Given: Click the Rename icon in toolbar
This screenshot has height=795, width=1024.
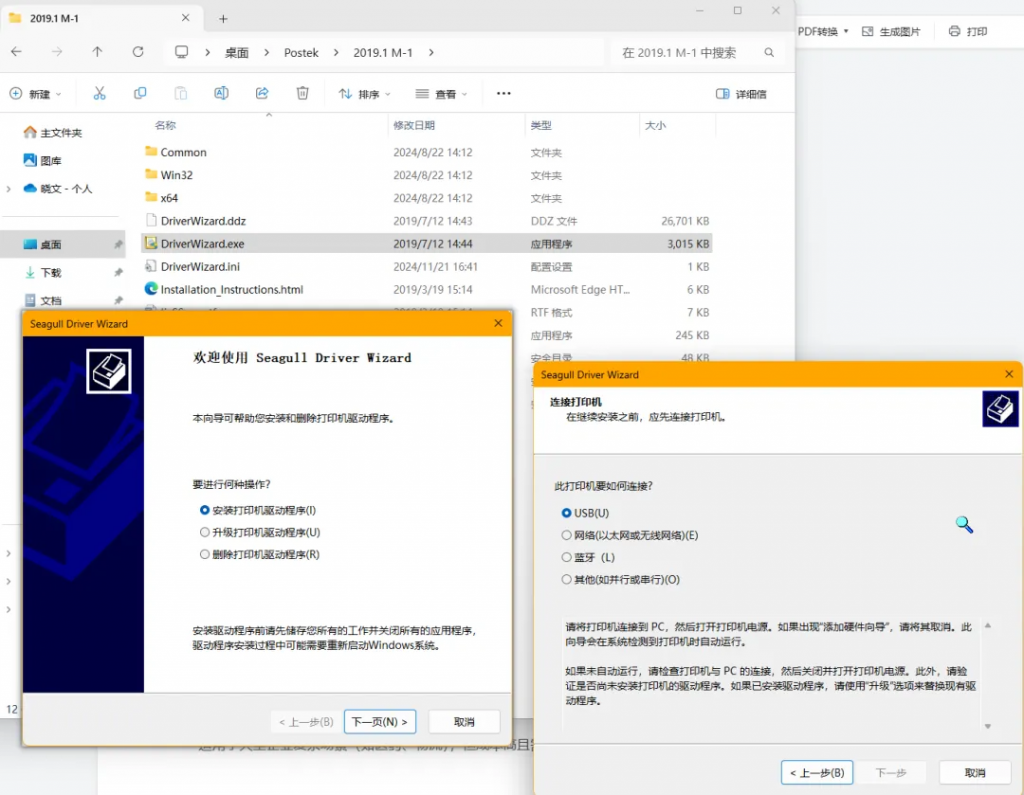Looking at the screenshot, I should pos(221,93).
